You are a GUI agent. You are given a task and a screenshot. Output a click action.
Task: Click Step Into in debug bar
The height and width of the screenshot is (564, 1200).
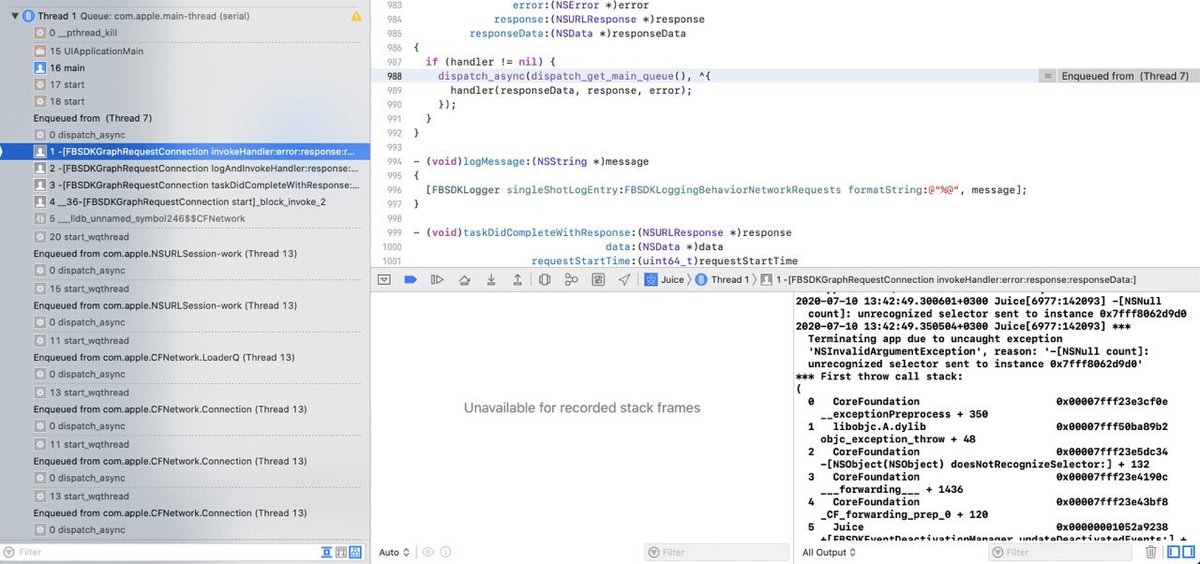[490, 280]
